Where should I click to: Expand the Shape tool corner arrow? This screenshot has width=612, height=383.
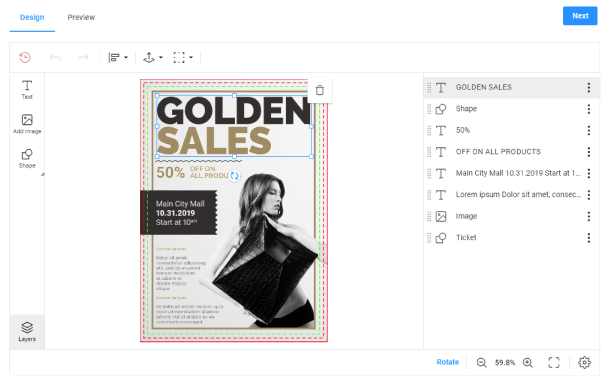coord(43,174)
